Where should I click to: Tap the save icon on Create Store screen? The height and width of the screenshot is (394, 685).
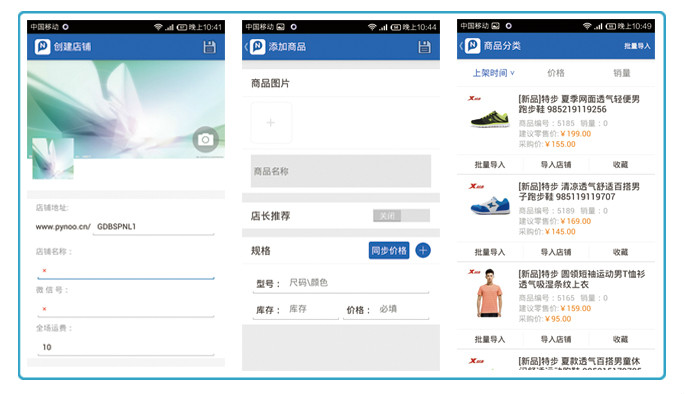pos(210,47)
